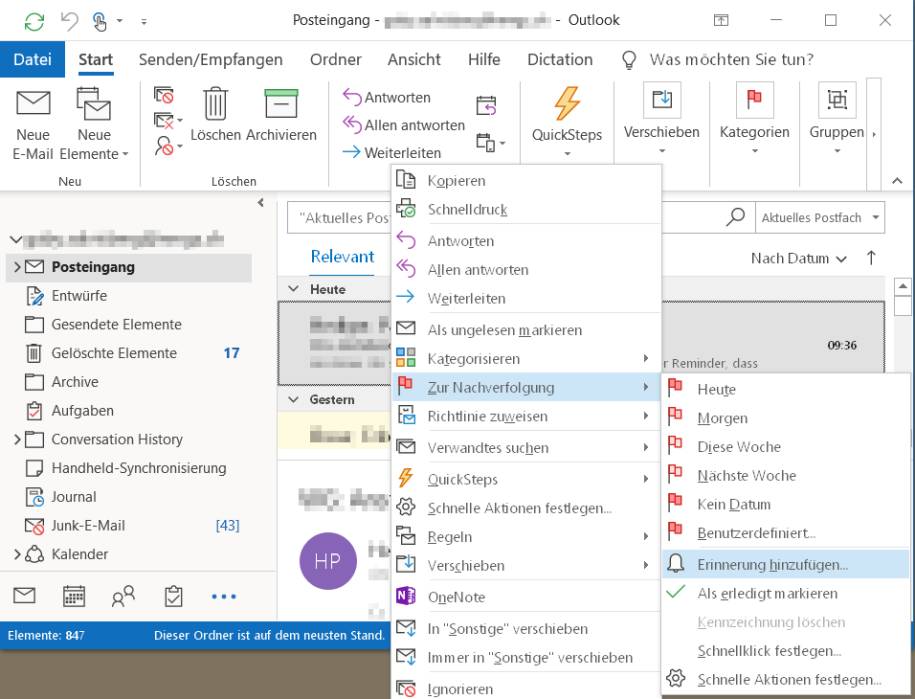The height and width of the screenshot is (699, 915).
Task: Click Ignore conversation icon in Löschen group
Action: tap(163, 95)
